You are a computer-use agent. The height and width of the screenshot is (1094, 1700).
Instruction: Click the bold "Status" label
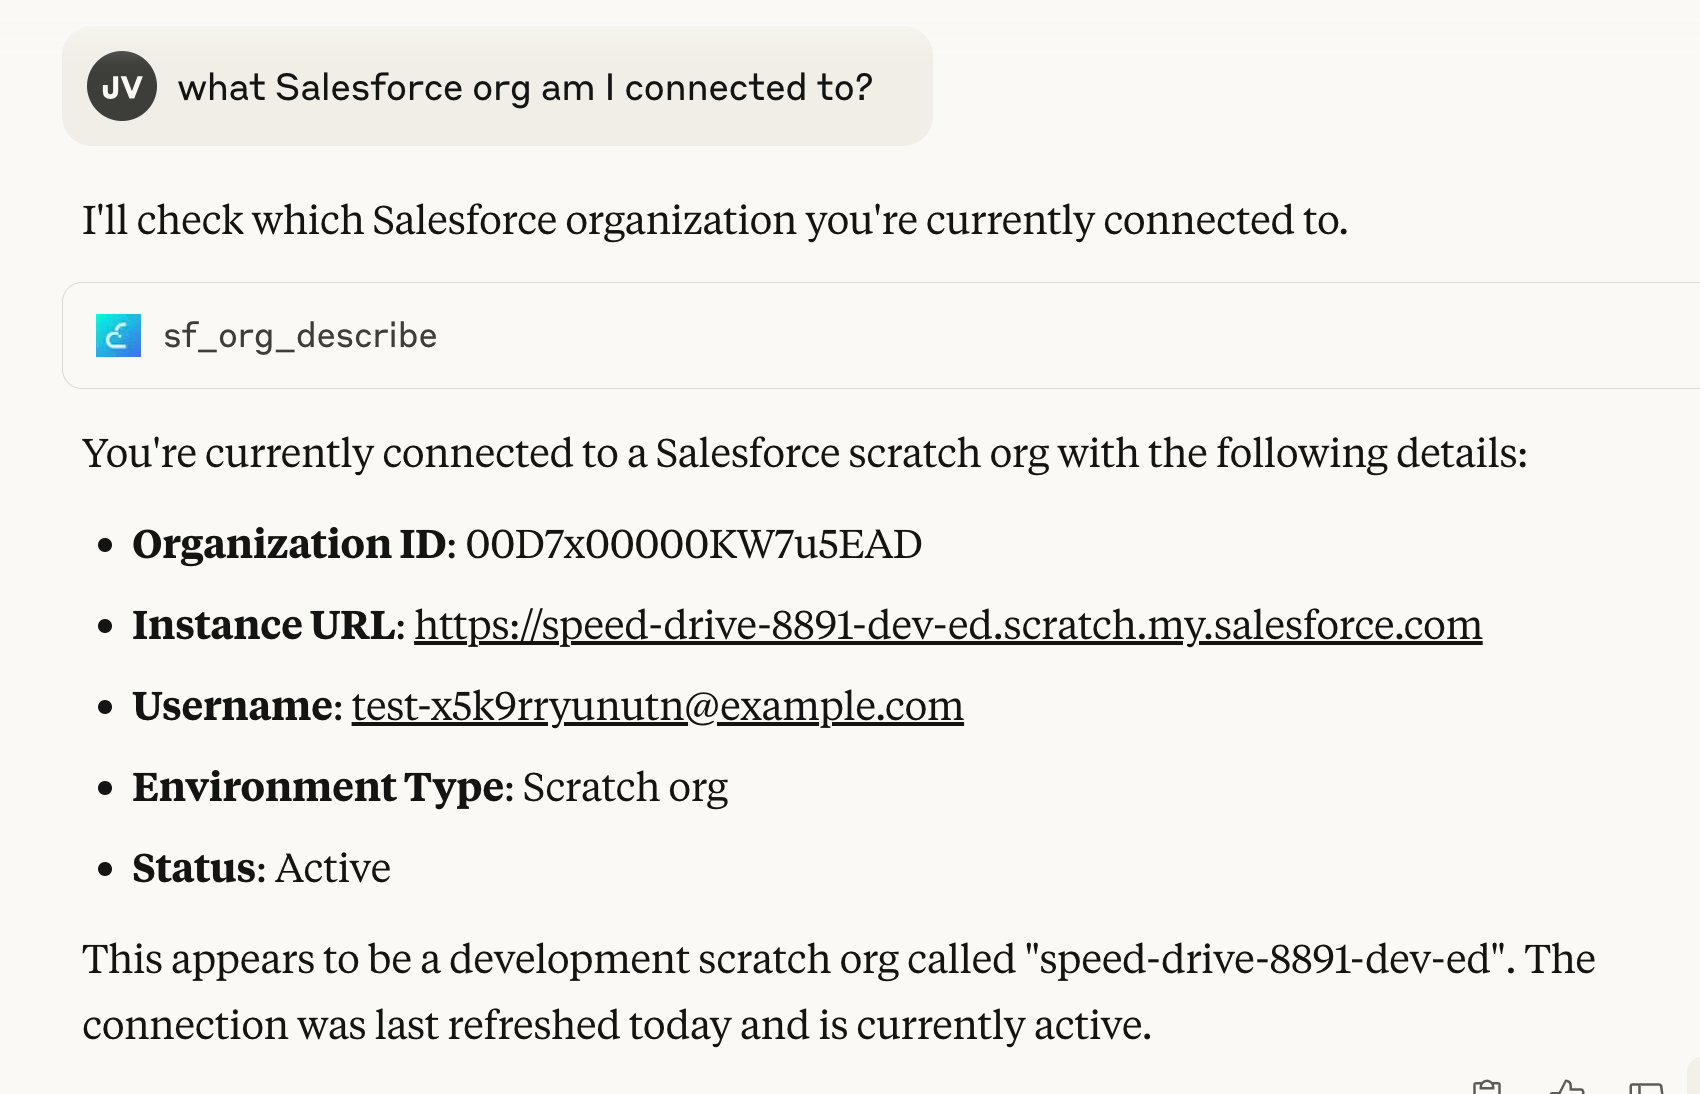pos(195,868)
